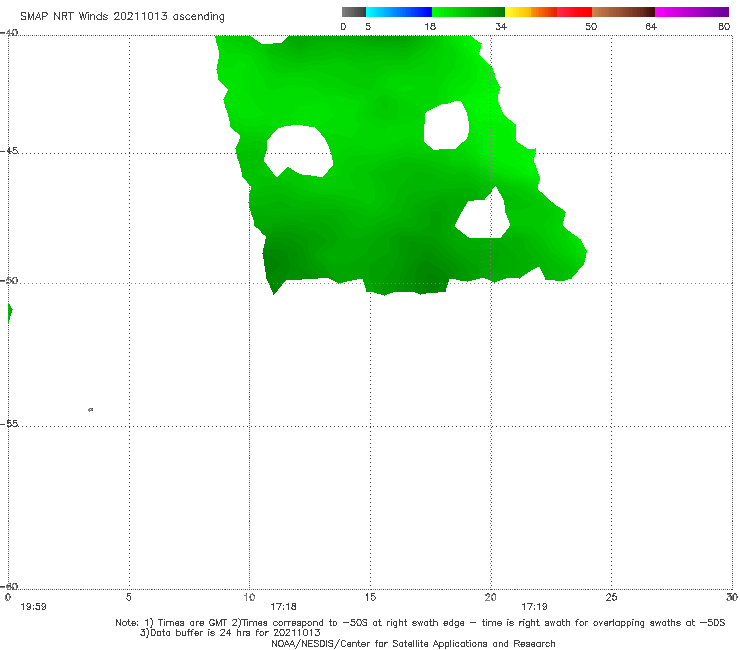Click the swath time label 19:59
The image size is (740, 650).
[x=34, y=607]
